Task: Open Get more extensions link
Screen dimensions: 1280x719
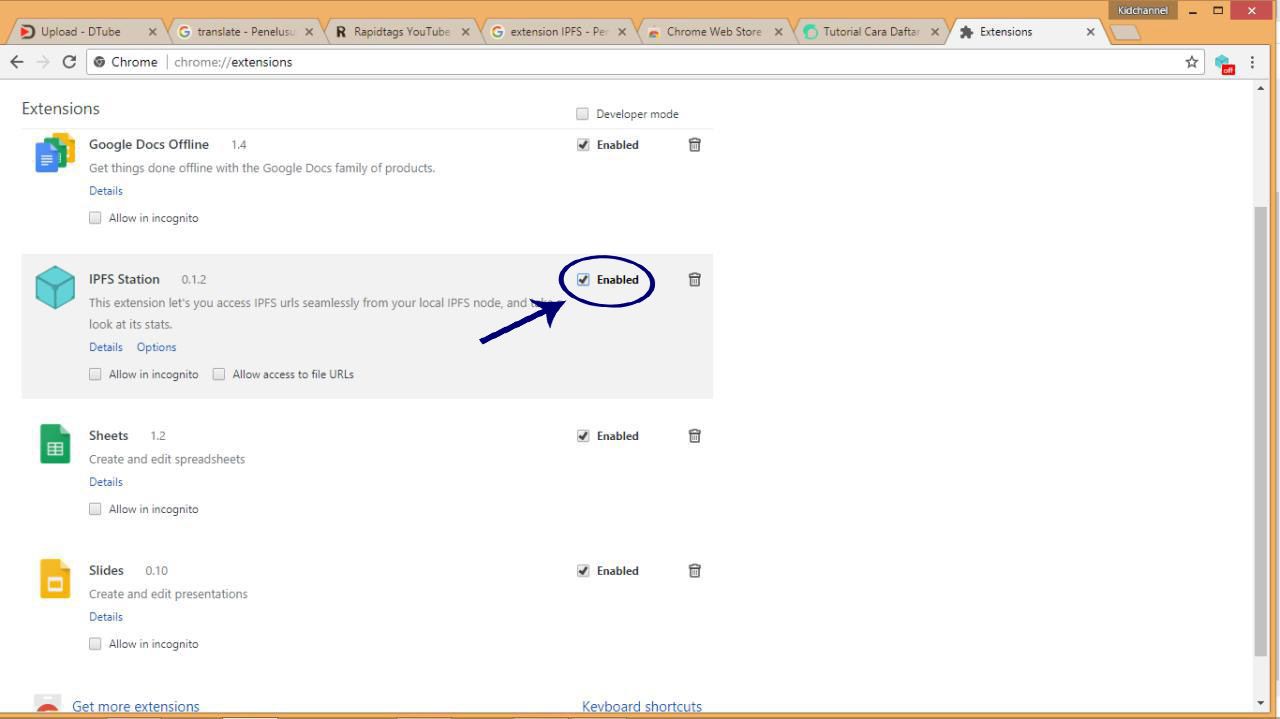Action: [135, 706]
